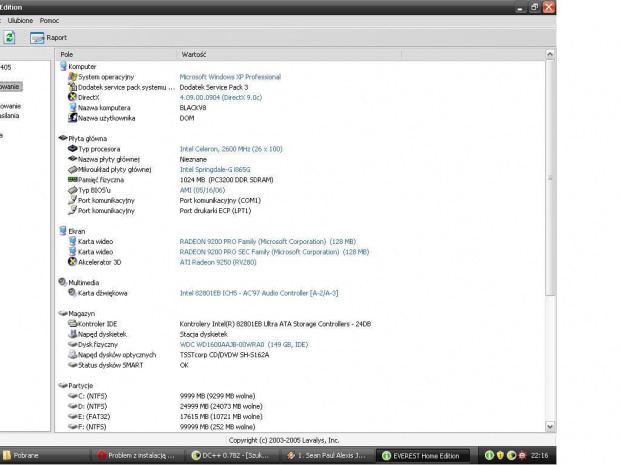This screenshot has height=465, width=620.
Task: Click the yellow security shield tray icon
Action: [500, 456]
